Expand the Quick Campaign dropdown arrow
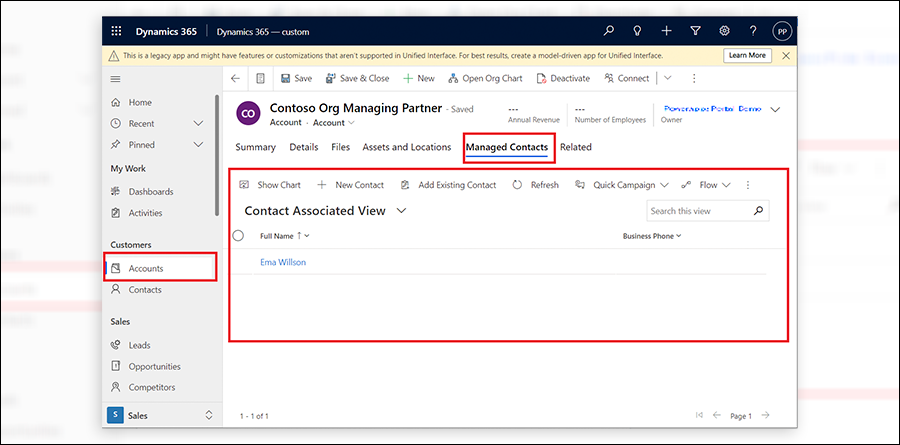Viewport: 900px width, 445px height. 664,185
